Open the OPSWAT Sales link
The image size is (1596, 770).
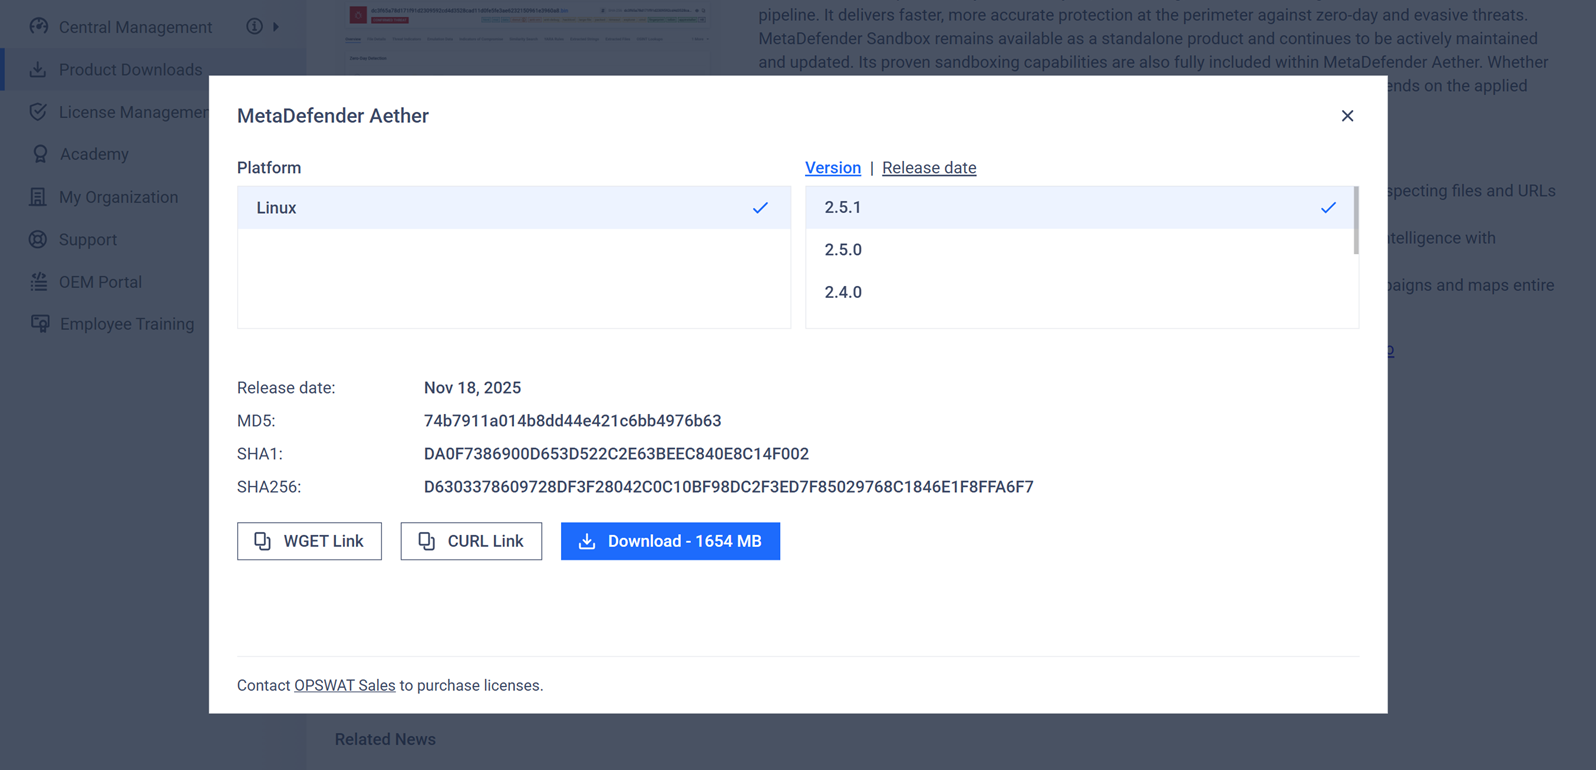(x=344, y=685)
